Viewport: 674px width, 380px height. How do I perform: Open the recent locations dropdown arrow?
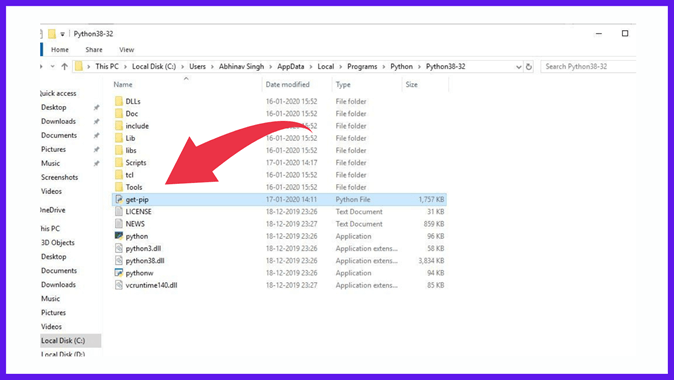(x=52, y=66)
